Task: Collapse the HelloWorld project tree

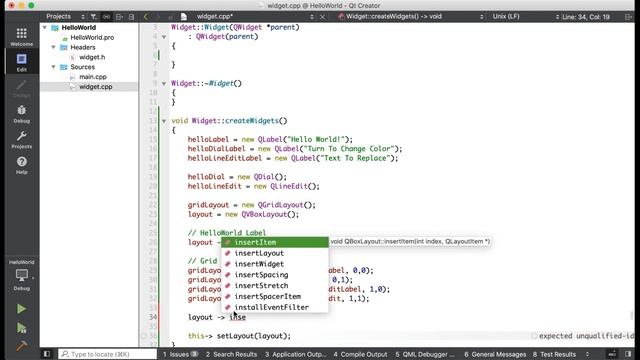Action: point(44,27)
